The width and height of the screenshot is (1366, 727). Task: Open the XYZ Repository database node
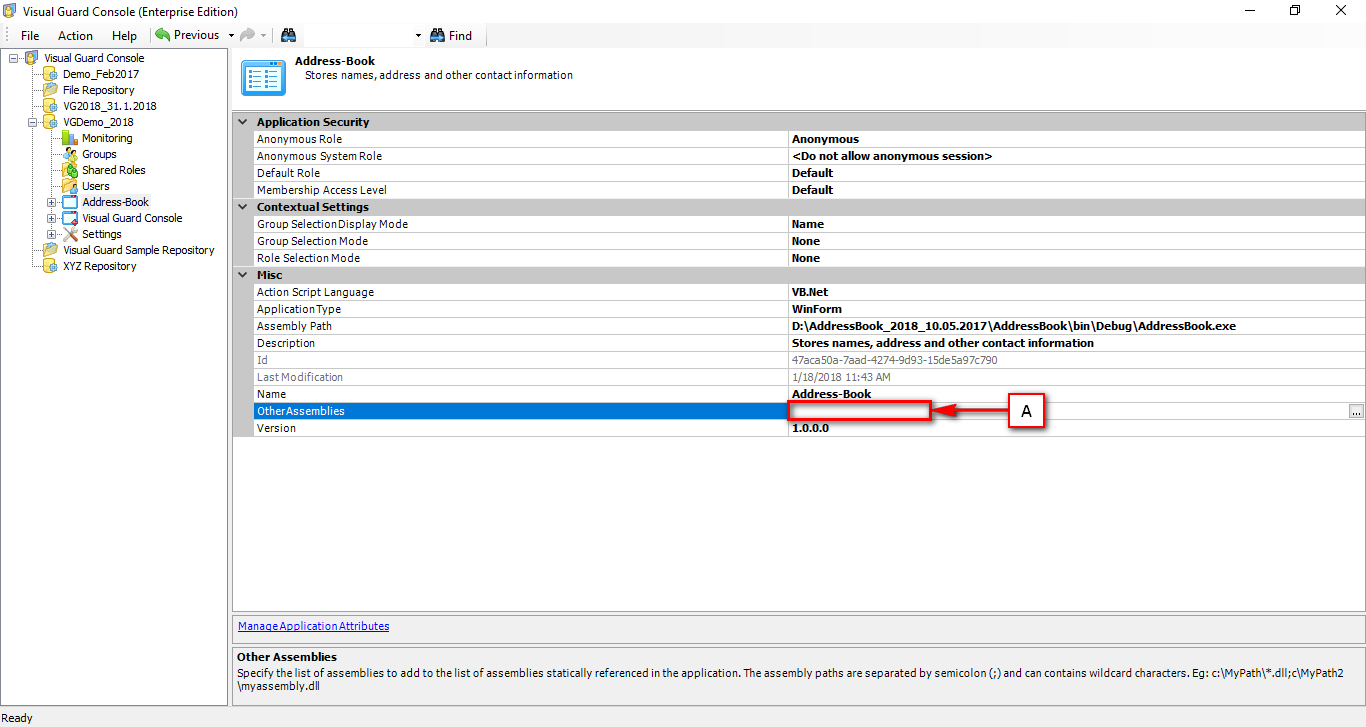(x=50, y=266)
